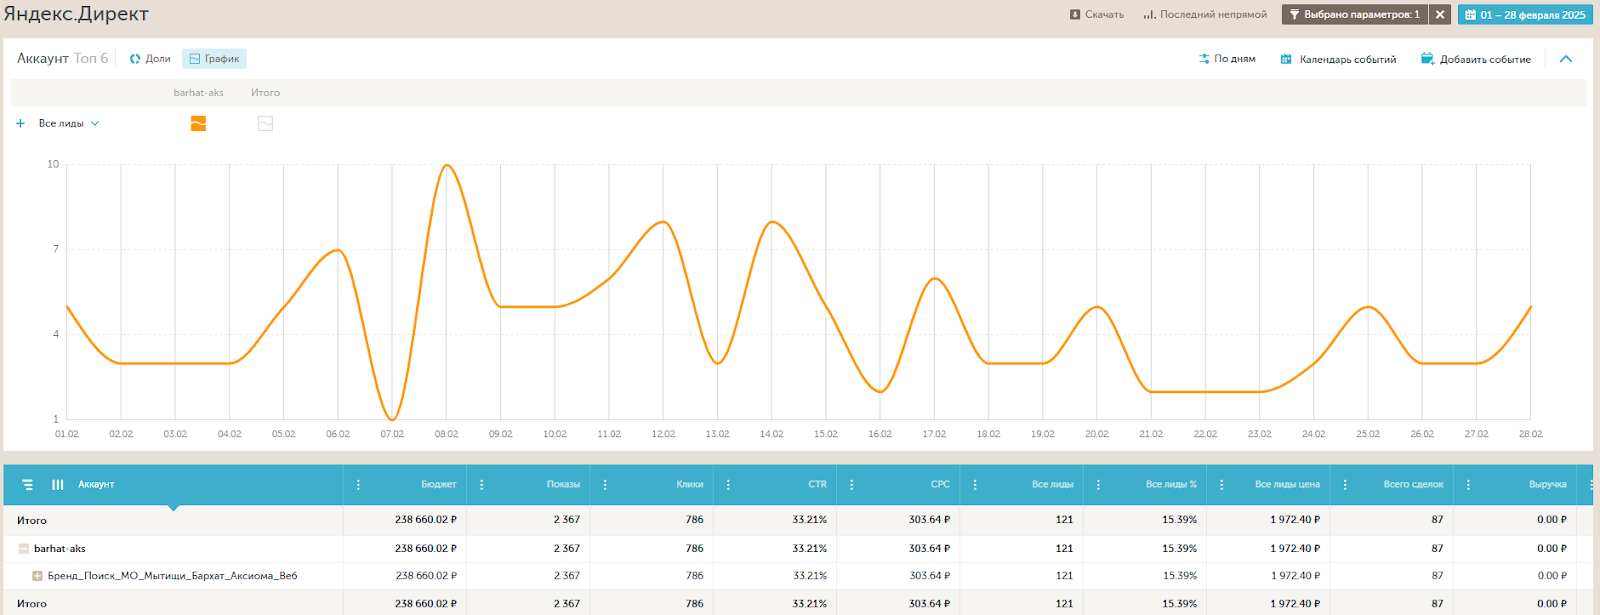The image size is (1600, 615).
Task: Open the Бюджет column options menu
Action: coord(359,484)
